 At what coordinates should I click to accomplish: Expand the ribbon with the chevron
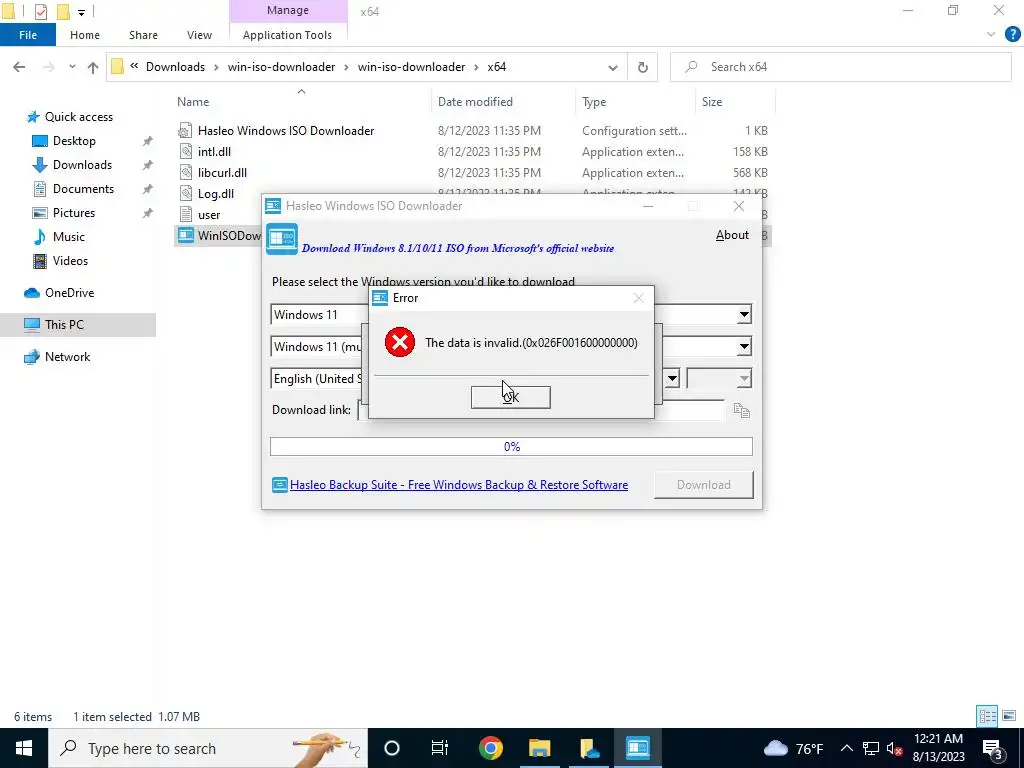(x=991, y=35)
